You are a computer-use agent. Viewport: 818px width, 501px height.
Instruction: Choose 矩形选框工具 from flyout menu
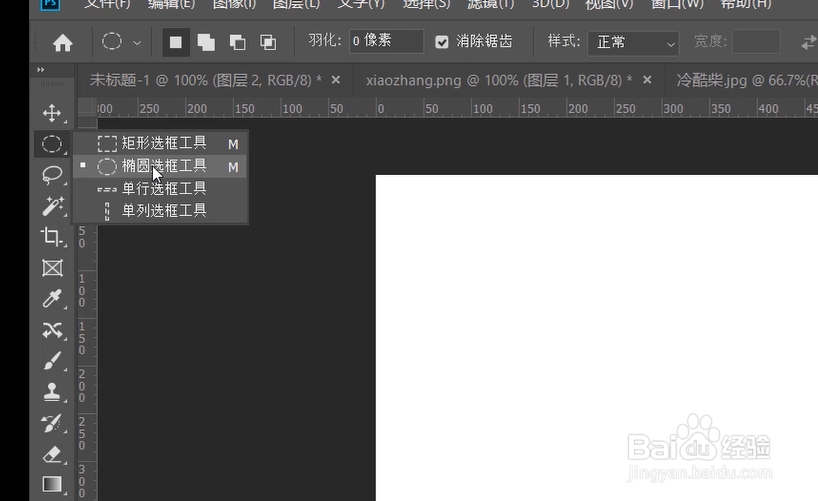coord(160,143)
